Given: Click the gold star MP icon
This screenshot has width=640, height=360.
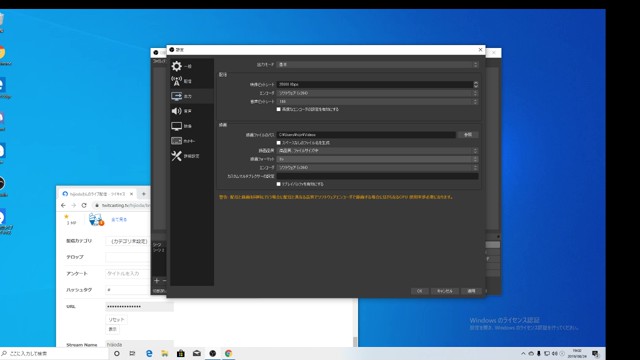Looking at the screenshot, I should click(x=67, y=217).
